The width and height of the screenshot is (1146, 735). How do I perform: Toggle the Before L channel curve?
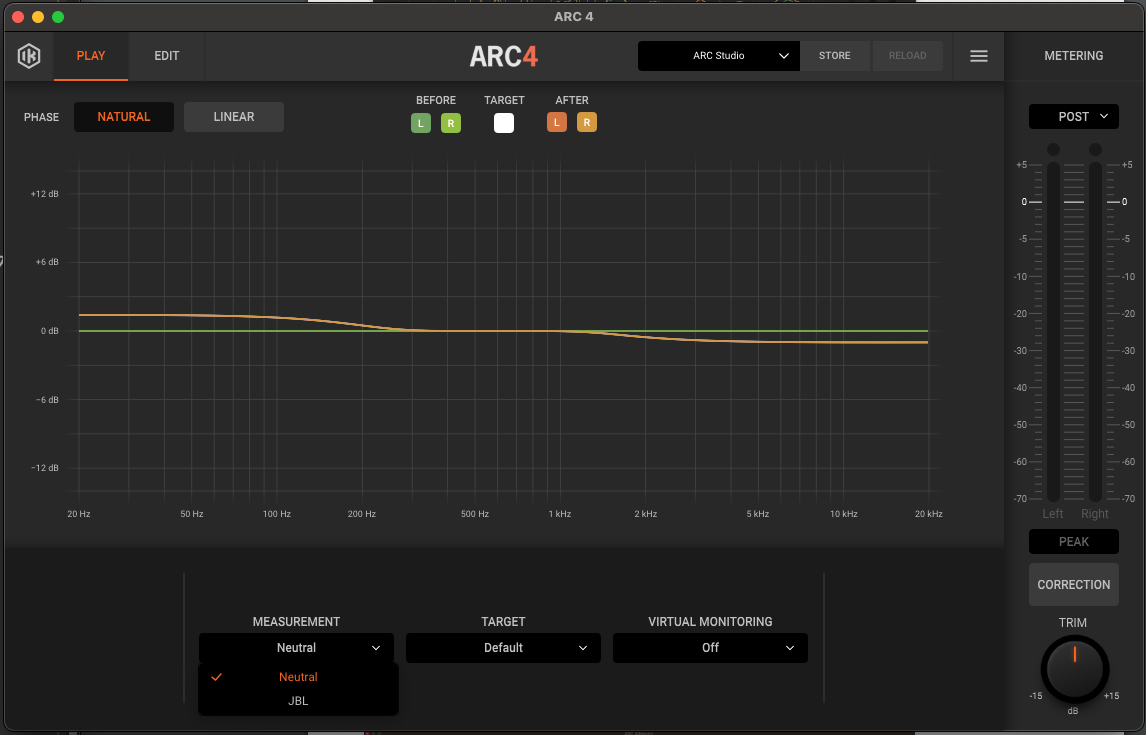click(x=421, y=123)
